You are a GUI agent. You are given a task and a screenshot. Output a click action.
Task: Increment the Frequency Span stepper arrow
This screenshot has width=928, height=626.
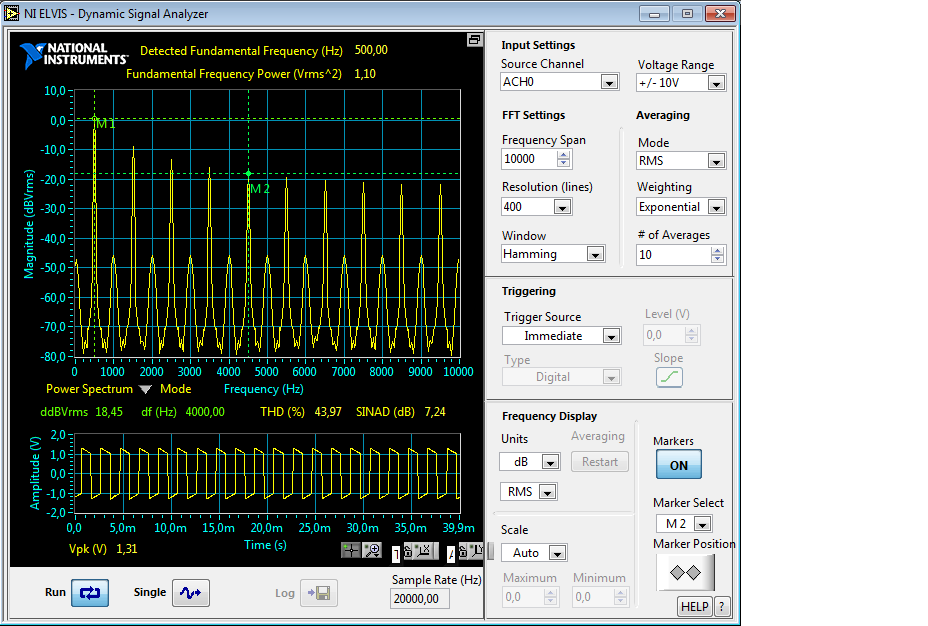pyautogui.click(x=563, y=155)
